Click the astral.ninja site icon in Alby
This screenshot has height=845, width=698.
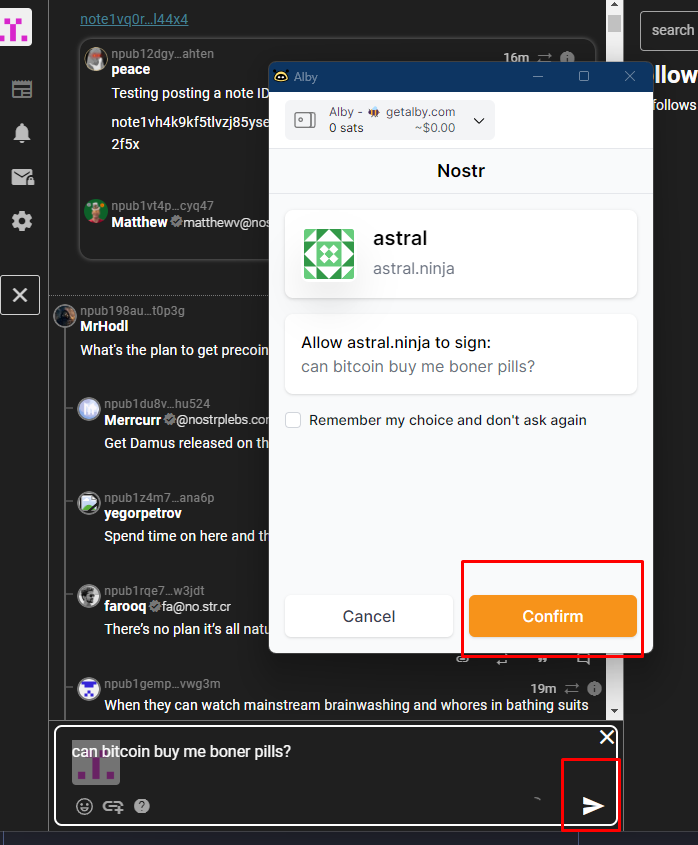[x=329, y=254]
